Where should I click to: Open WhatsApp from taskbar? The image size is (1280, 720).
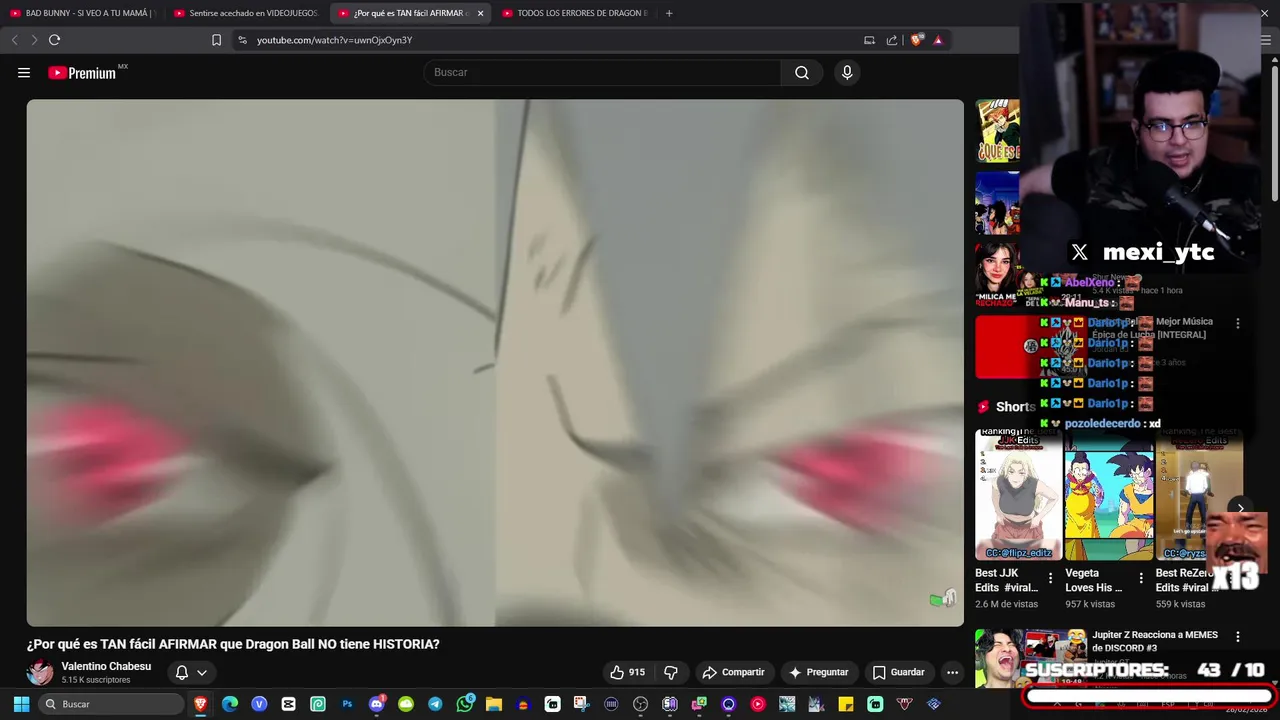tap(465, 704)
